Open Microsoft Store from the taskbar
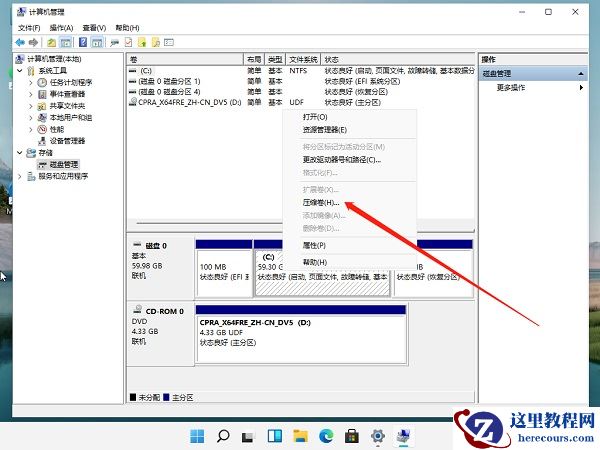This screenshot has width=600, height=450. (352, 436)
